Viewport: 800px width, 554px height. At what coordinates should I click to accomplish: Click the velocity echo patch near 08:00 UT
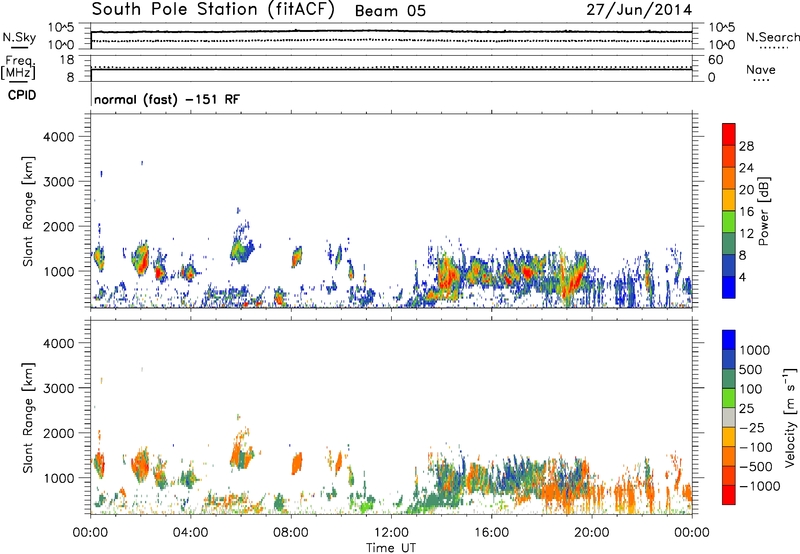pyautogui.click(x=296, y=464)
